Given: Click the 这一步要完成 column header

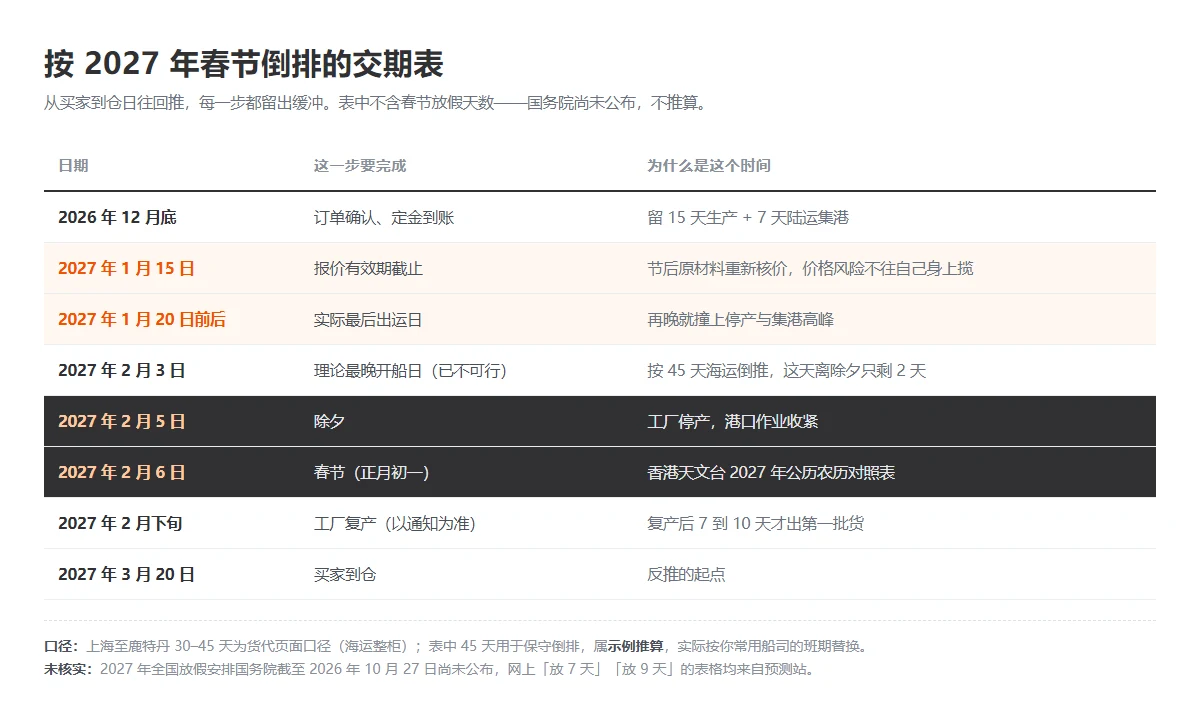Looking at the screenshot, I should tap(360, 166).
